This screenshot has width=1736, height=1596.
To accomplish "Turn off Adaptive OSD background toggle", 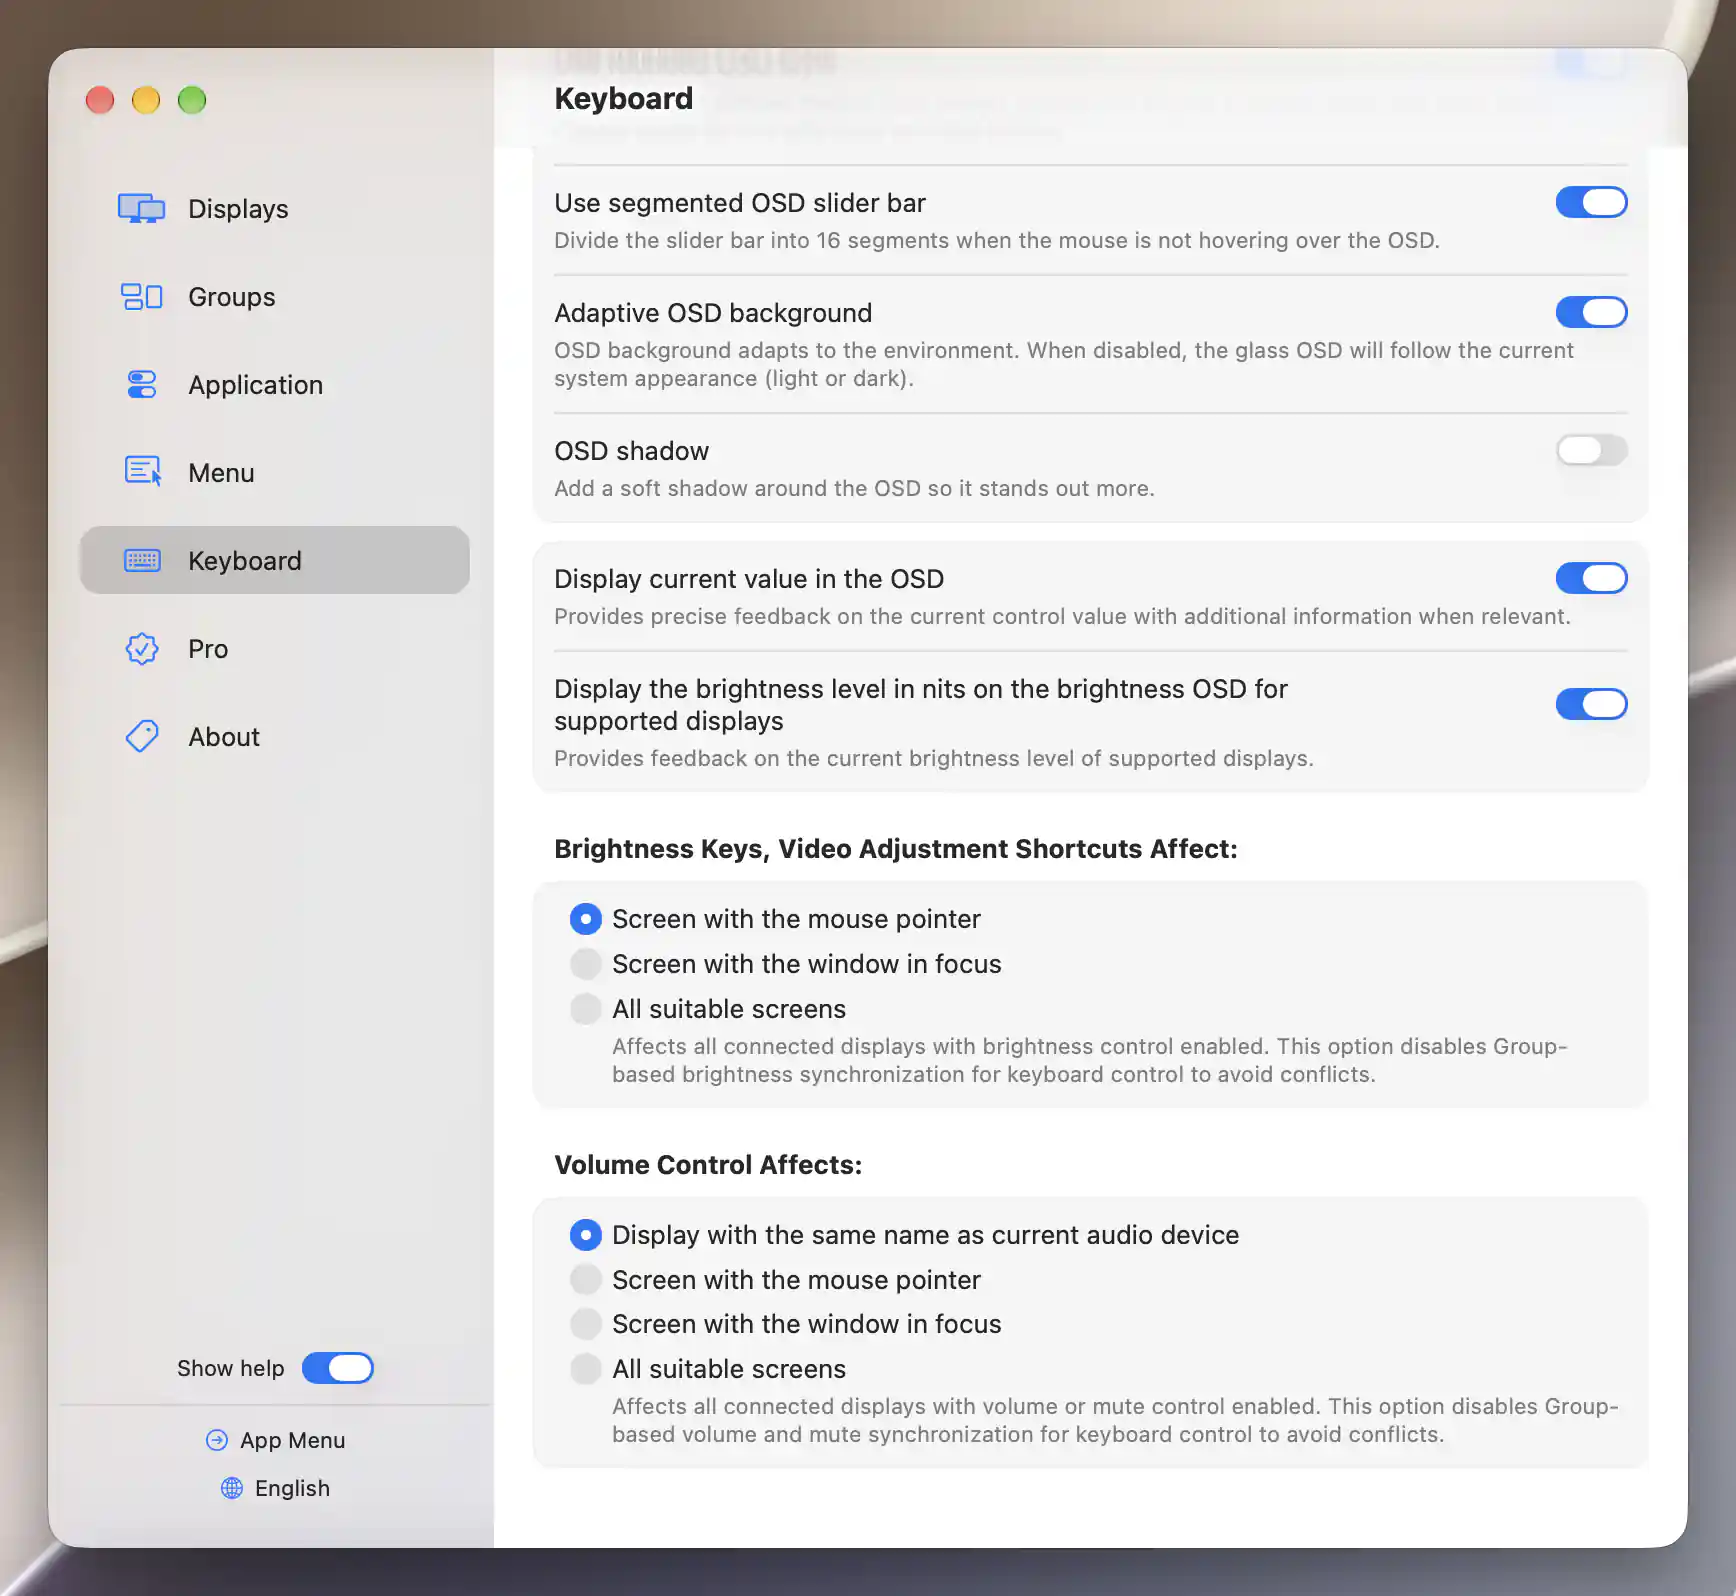I will click(x=1591, y=312).
